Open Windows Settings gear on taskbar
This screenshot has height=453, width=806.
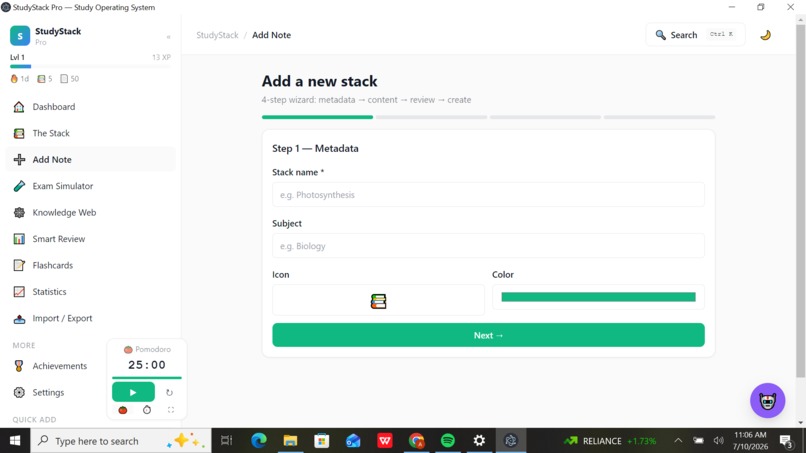click(479, 441)
